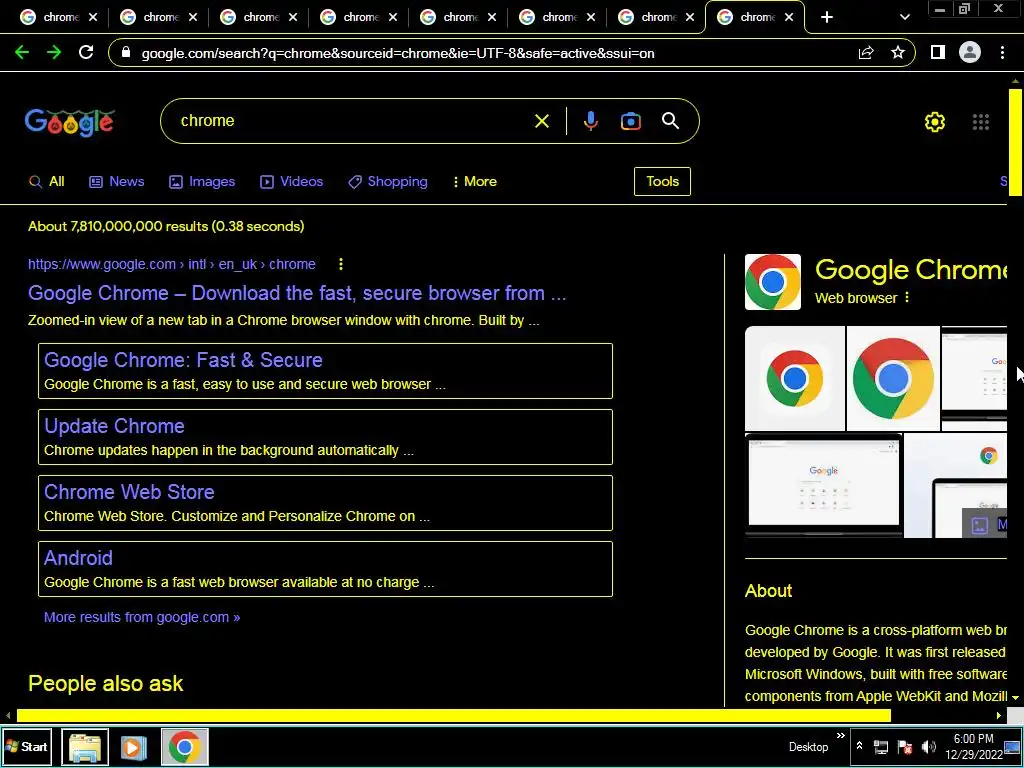The height and width of the screenshot is (768, 1024).
Task: Open the flat Chrome logo thumbnail
Action: pos(795,378)
